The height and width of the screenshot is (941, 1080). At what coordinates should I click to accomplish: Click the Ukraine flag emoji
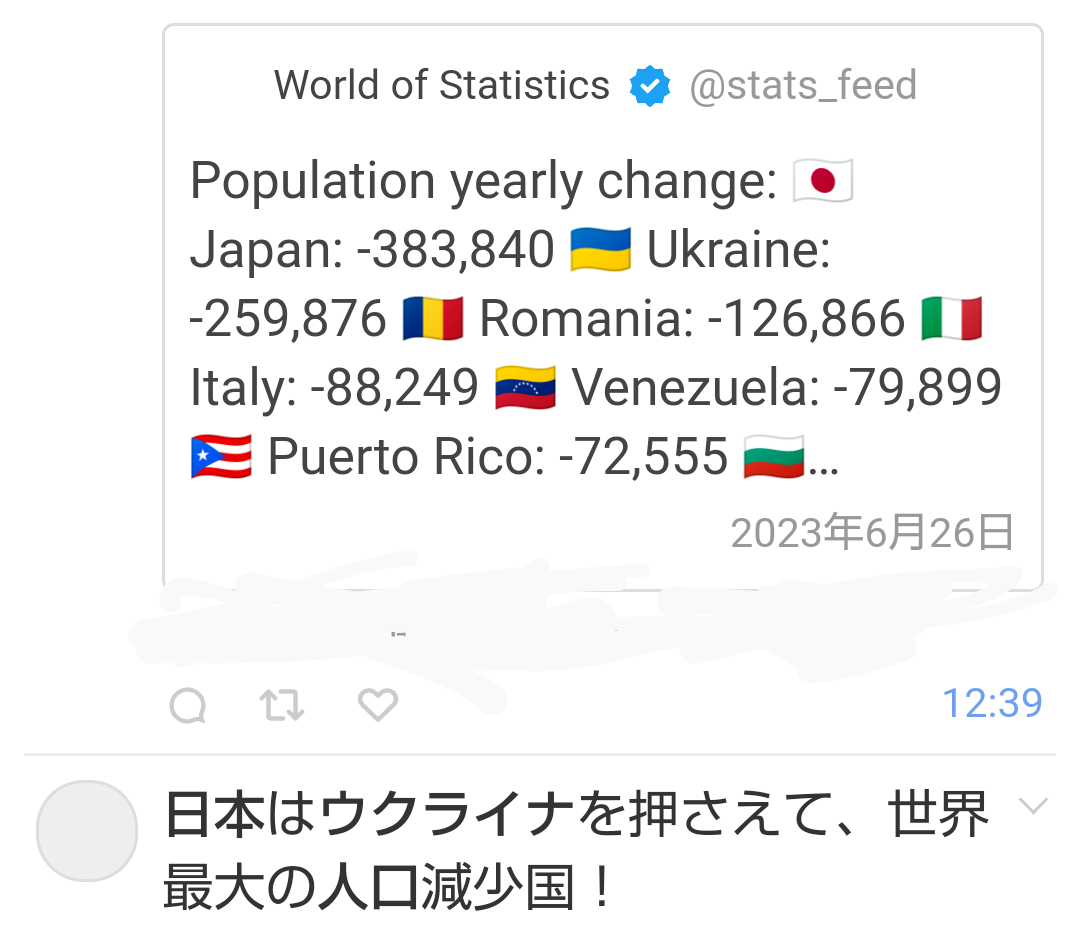tap(601, 249)
